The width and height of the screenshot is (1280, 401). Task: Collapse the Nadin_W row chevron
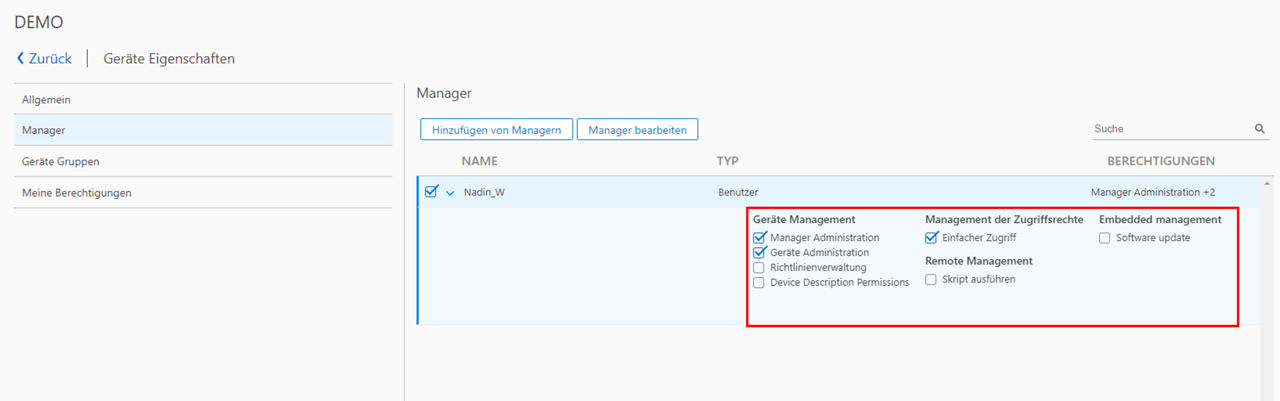point(450,193)
